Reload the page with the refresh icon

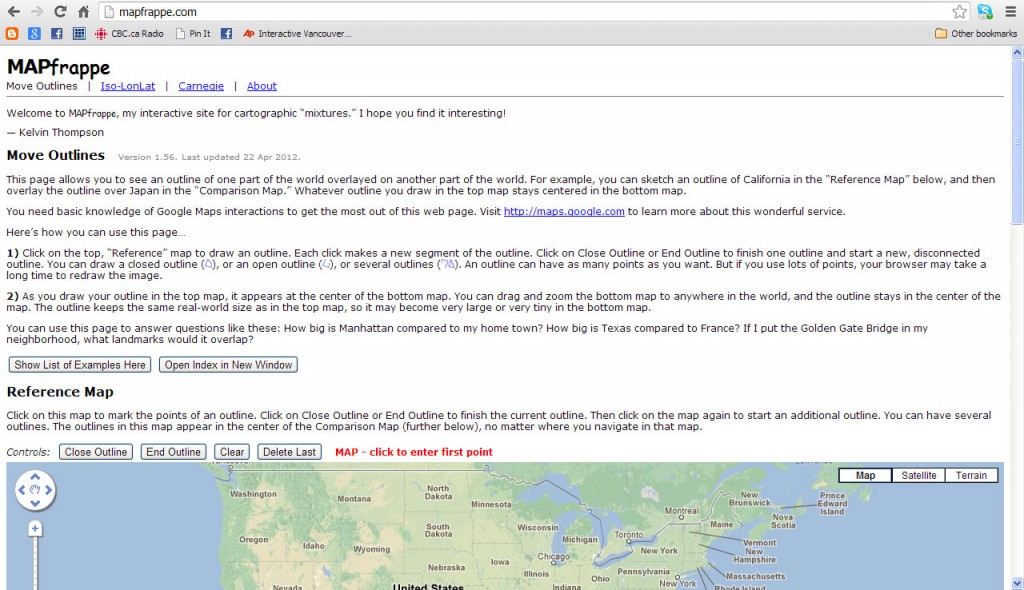point(60,12)
